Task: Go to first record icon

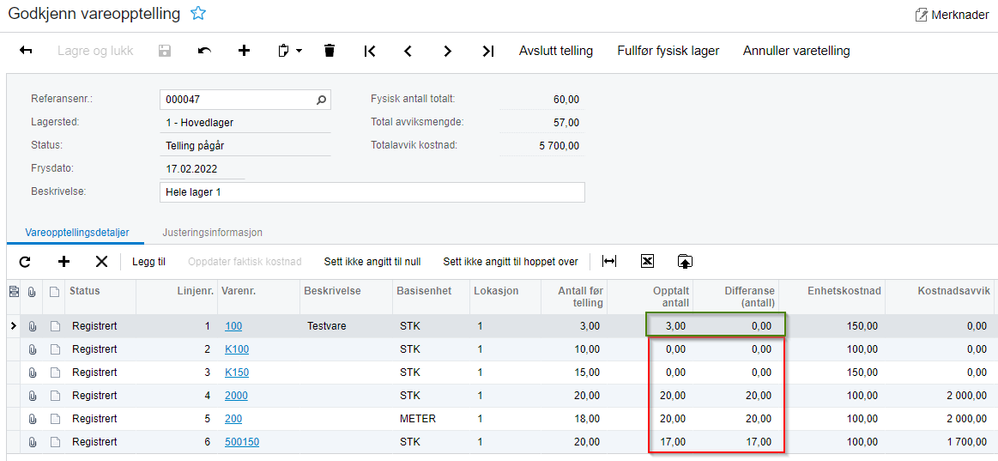Action: (x=370, y=51)
